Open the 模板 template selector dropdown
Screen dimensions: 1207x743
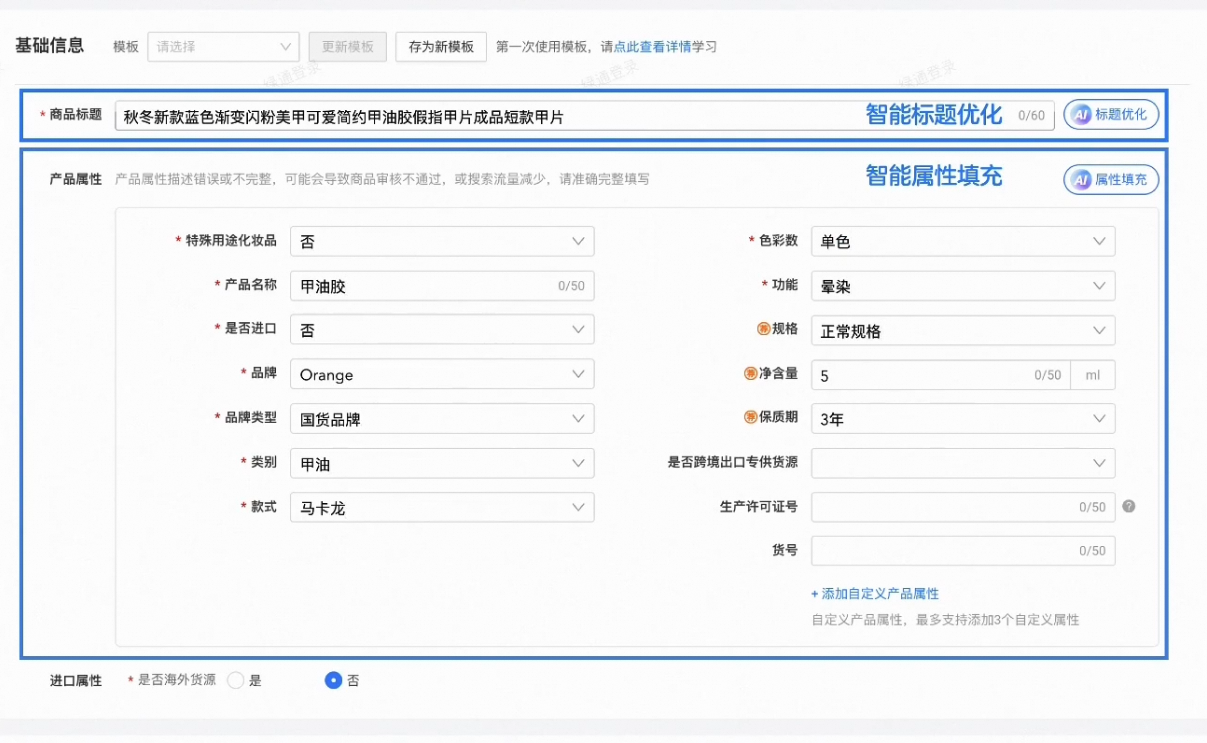tap(222, 46)
